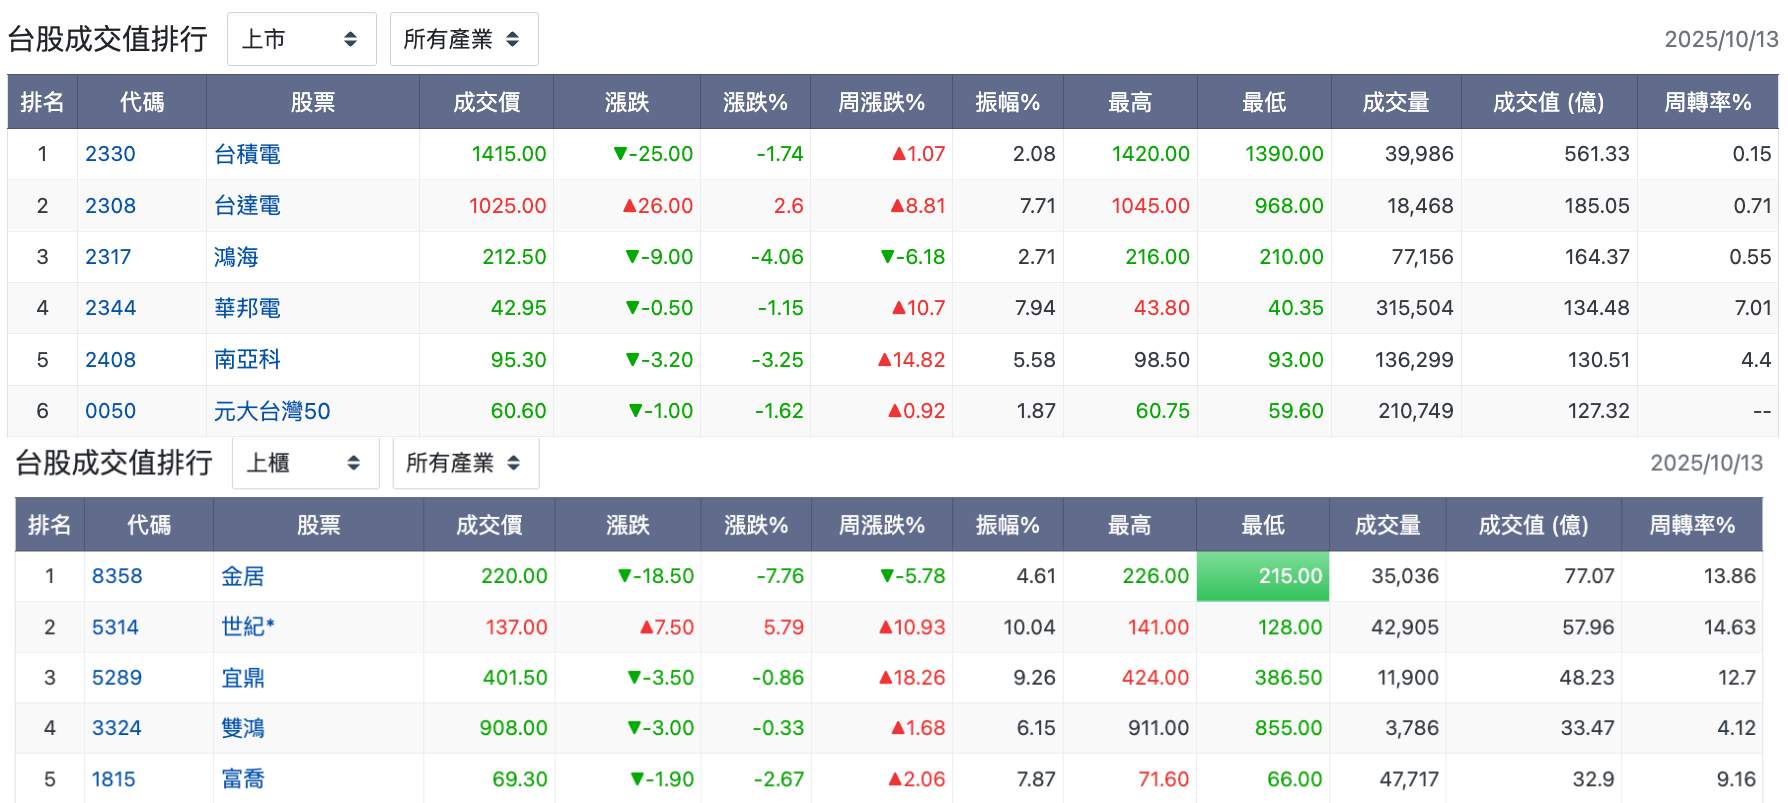The height and width of the screenshot is (803, 1788).
Task: Open stock link 台積電
Action: 247,154
